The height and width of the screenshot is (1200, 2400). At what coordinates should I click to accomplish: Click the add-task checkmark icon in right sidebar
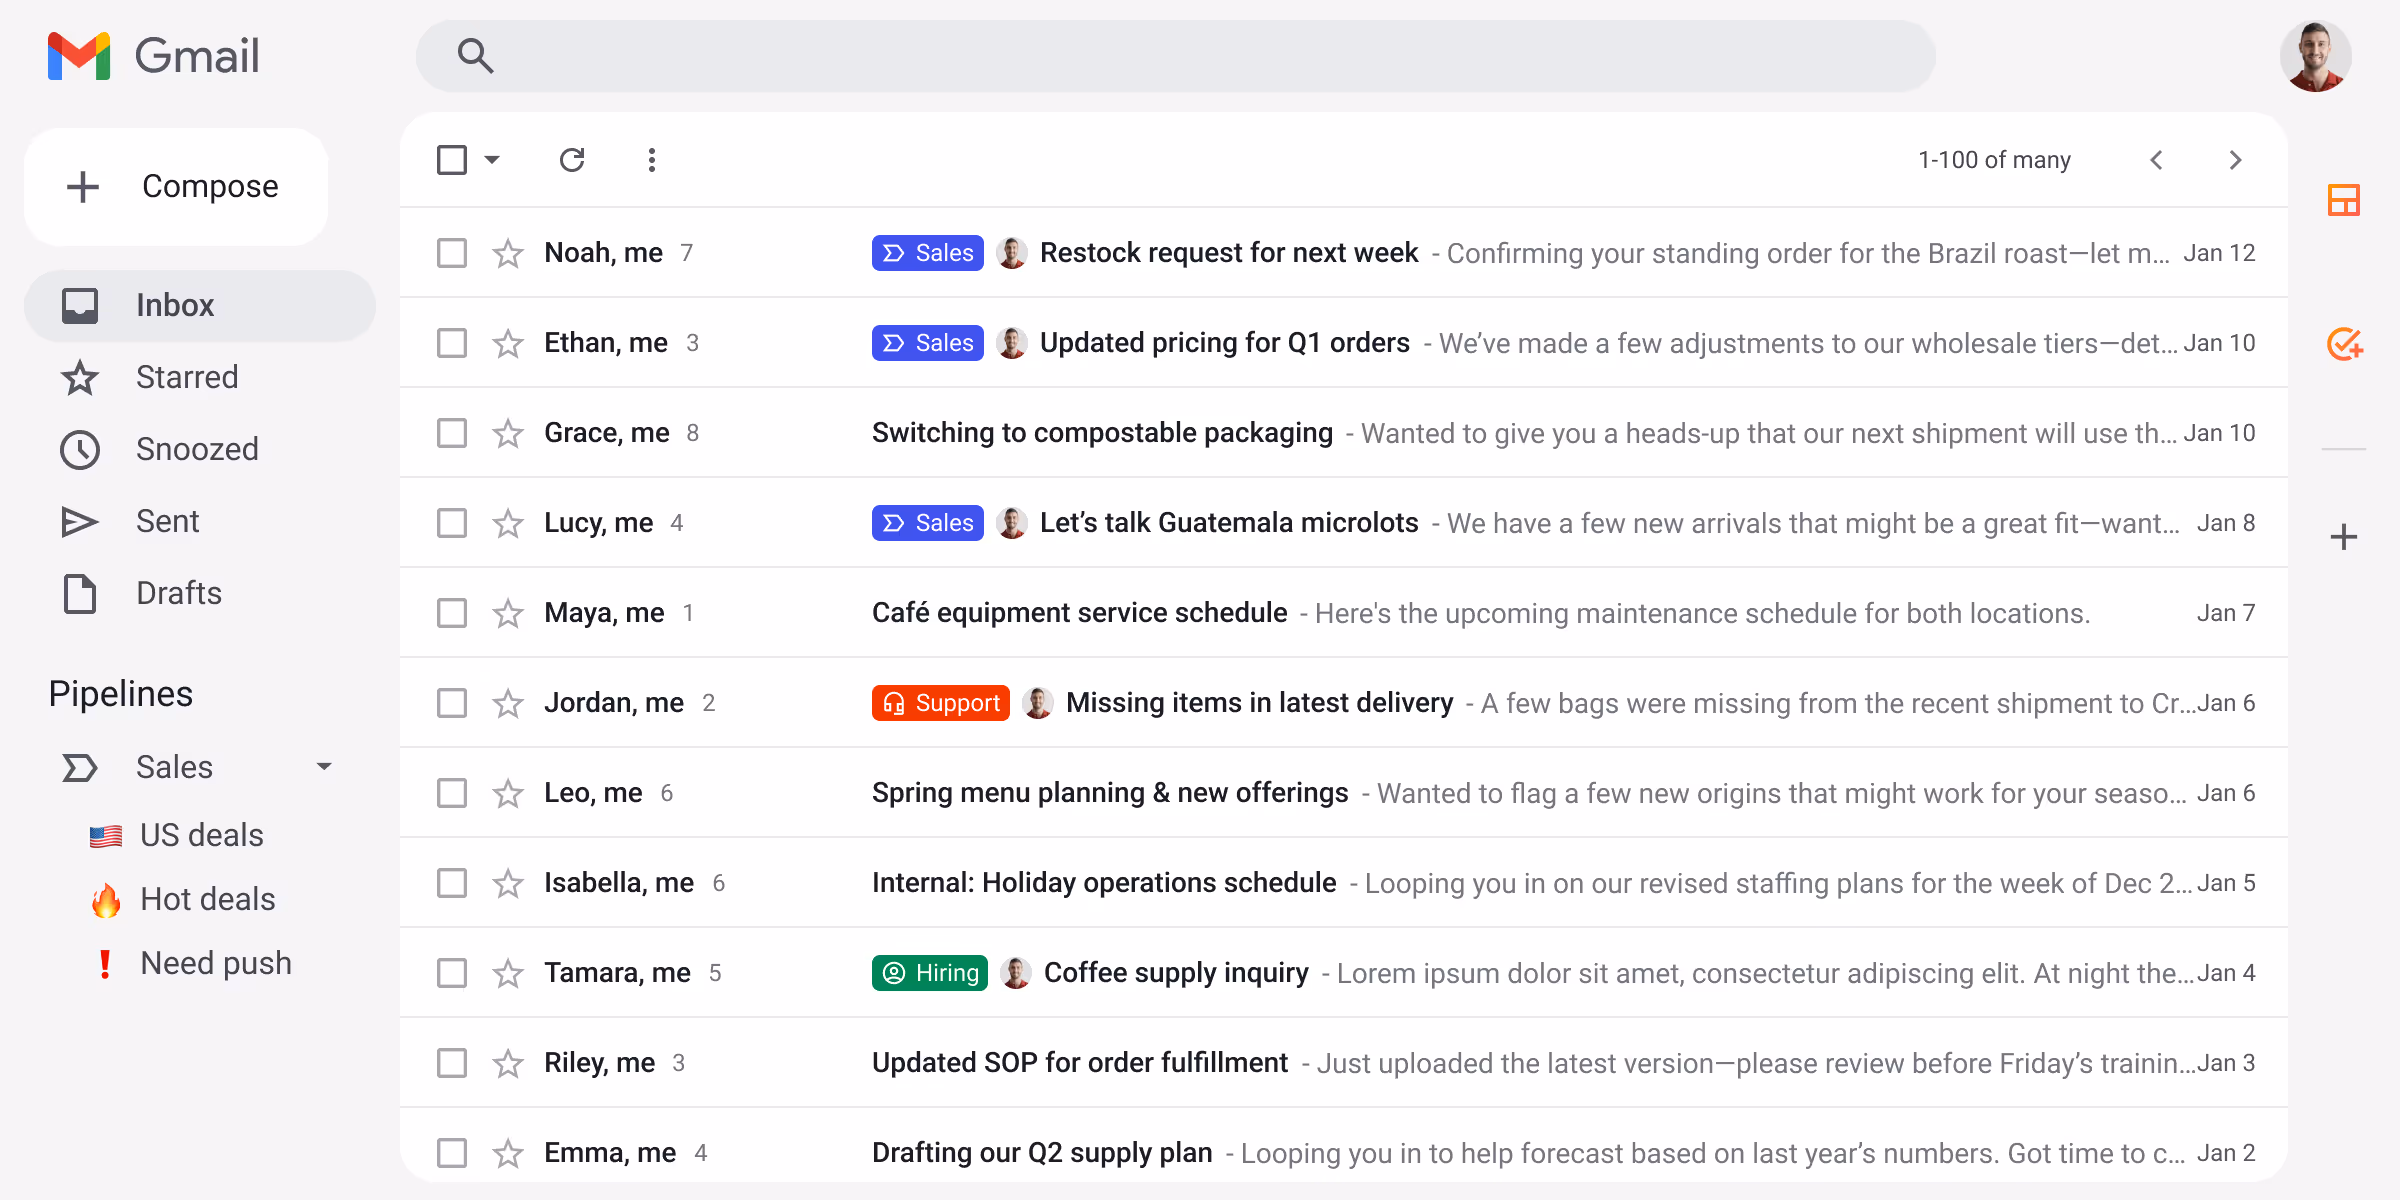point(2344,343)
